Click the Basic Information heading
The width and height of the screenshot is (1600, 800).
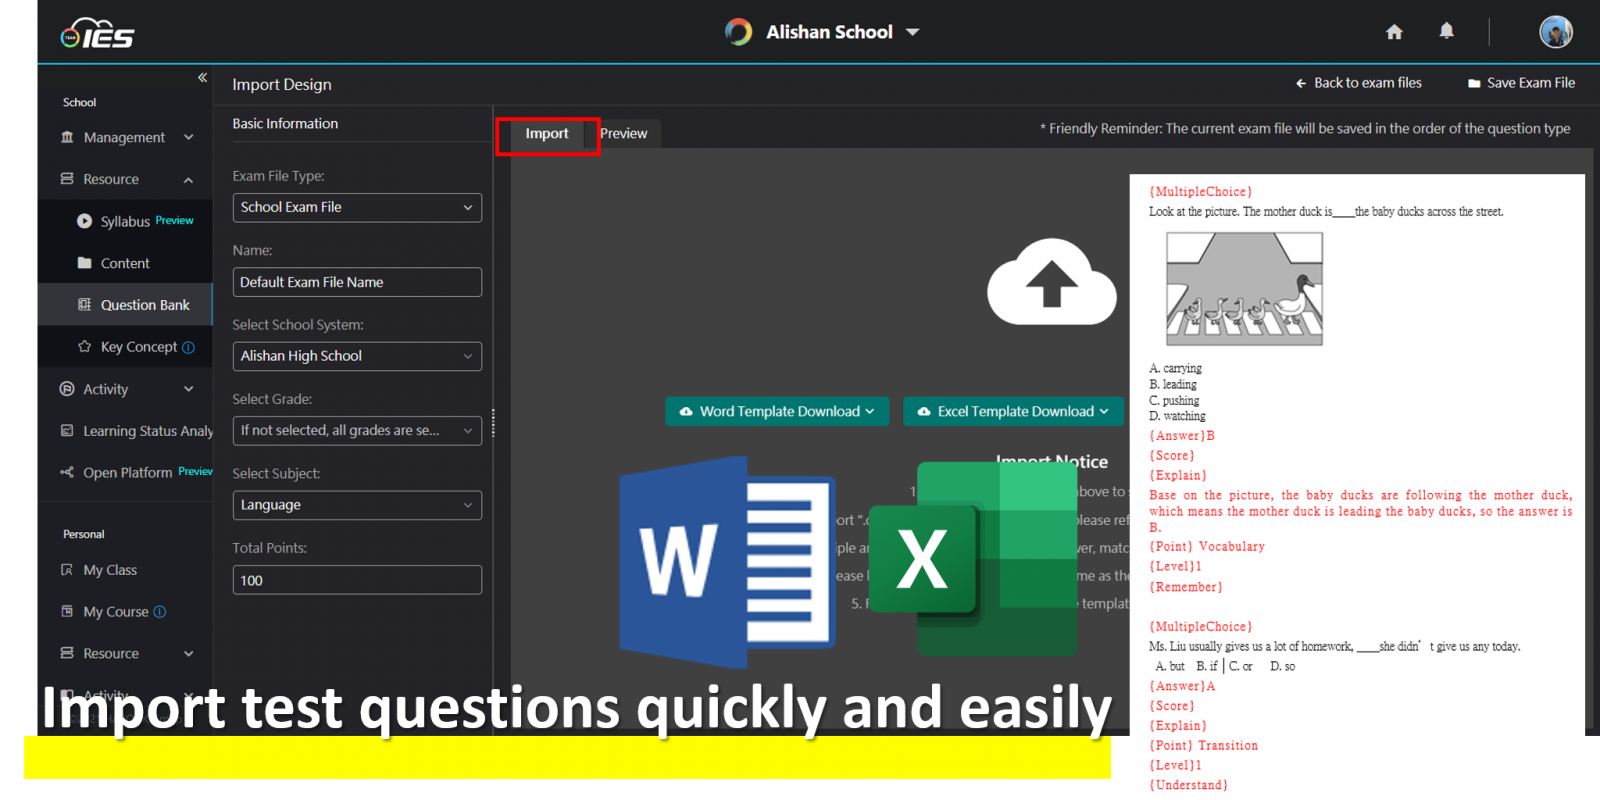point(285,124)
